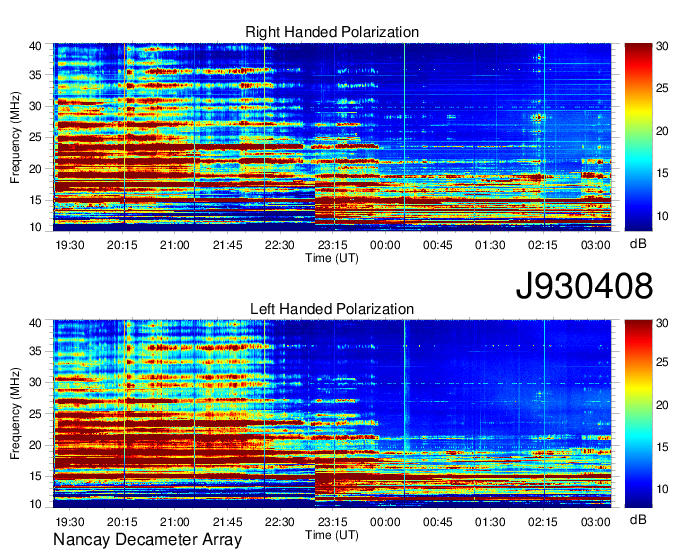The width and height of the screenshot is (680, 552).
Task: Click the right-handed spectrogram plot
Action: pos(332,137)
